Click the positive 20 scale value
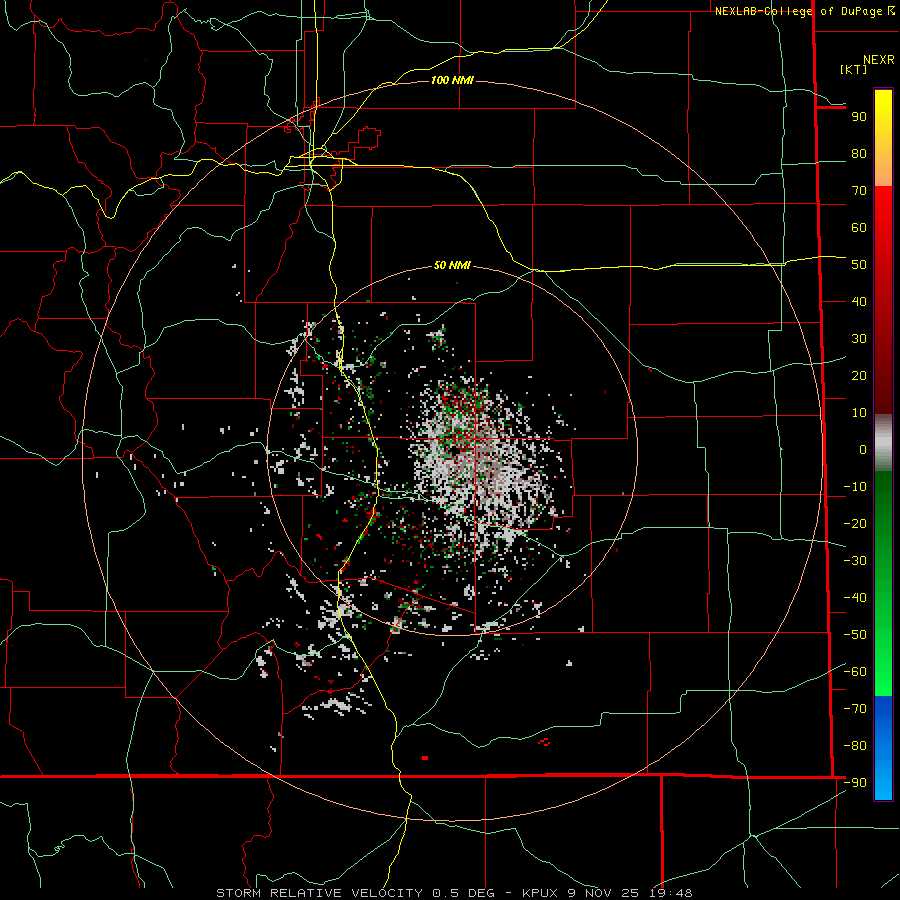This screenshot has width=900, height=900. pyautogui.click(x=859, y=376)
